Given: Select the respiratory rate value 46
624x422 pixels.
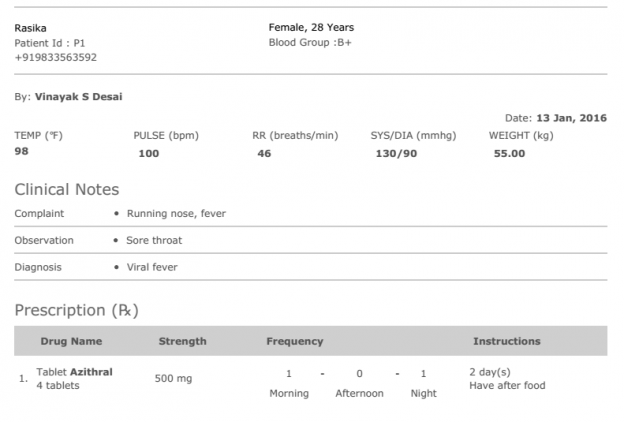Looking at the screenshot, I should (264, 154).
